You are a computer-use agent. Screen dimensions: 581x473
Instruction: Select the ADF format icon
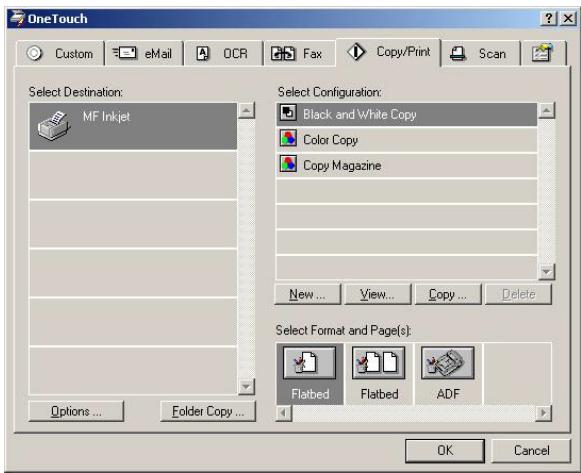click(448, 363)
